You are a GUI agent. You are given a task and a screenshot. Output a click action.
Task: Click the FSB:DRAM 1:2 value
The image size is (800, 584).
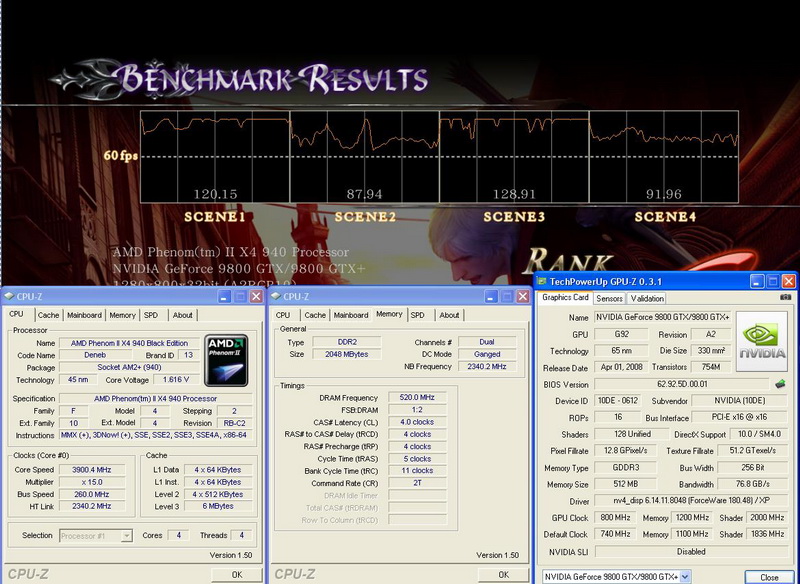click(x=417, y=410)
